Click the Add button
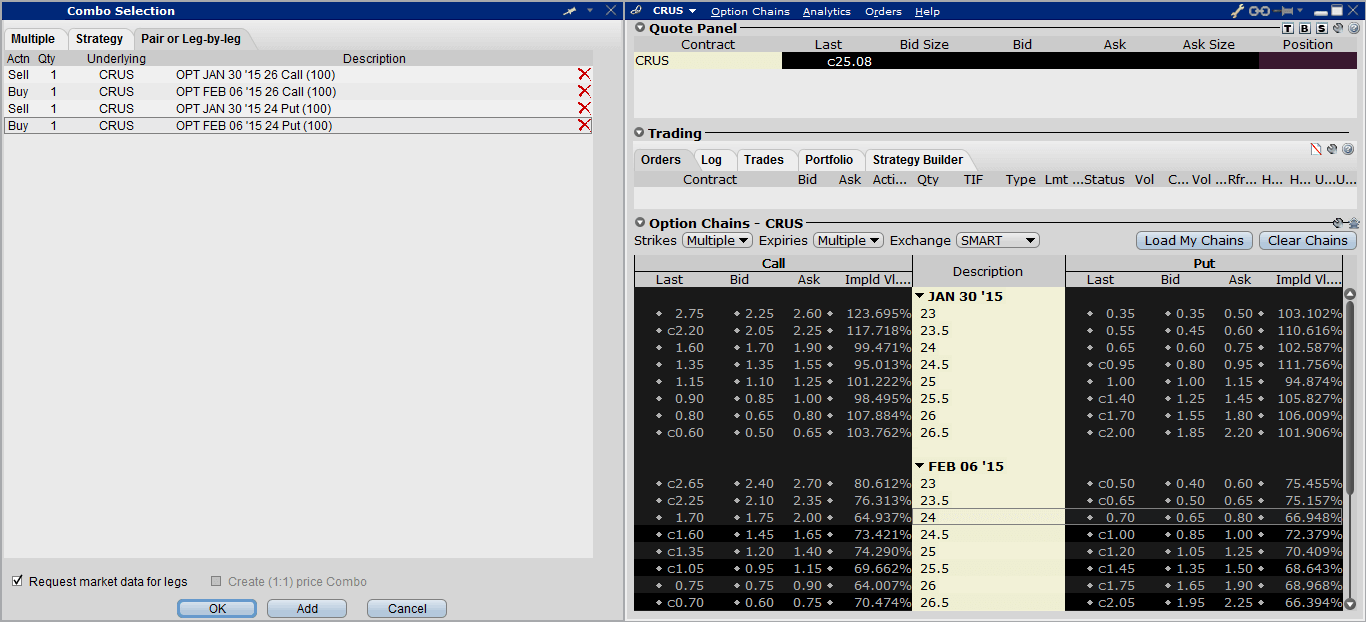1366x622 pixels. coord(307,608)
